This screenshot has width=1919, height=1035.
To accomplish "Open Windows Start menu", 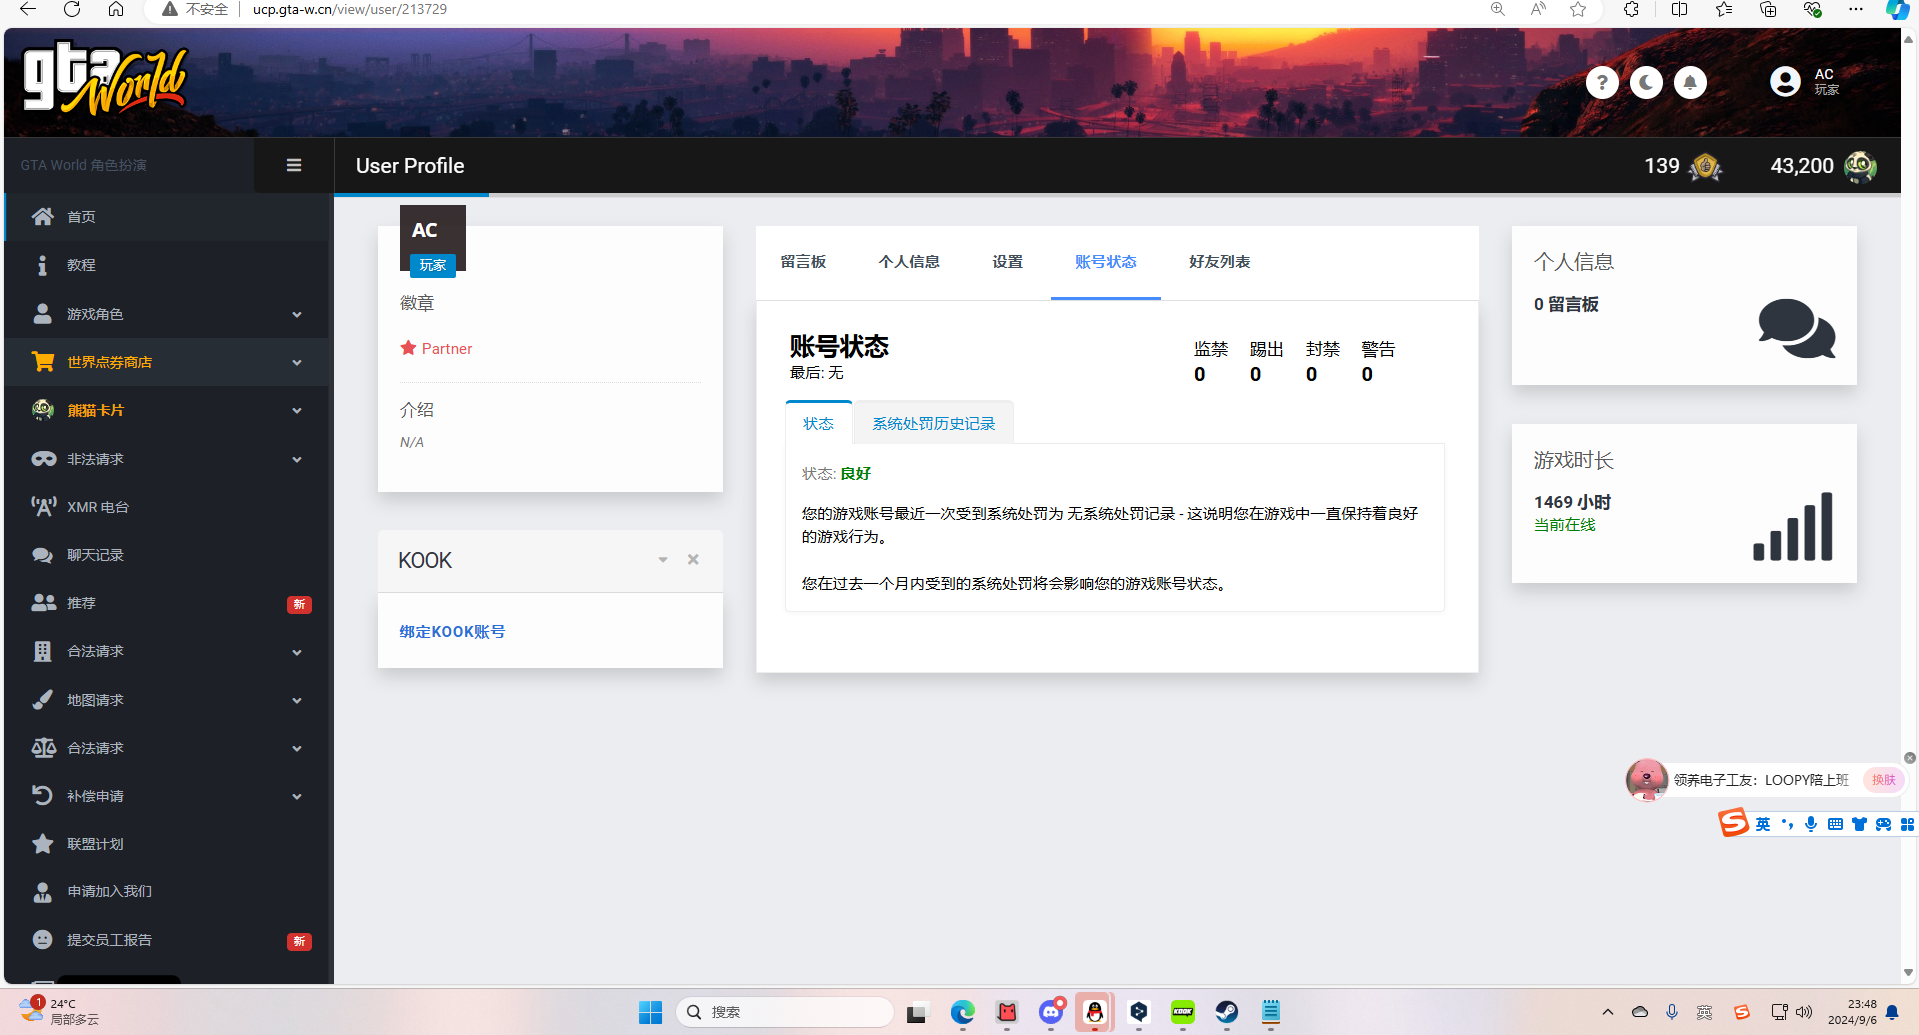I will click(x=650, y=1012).
